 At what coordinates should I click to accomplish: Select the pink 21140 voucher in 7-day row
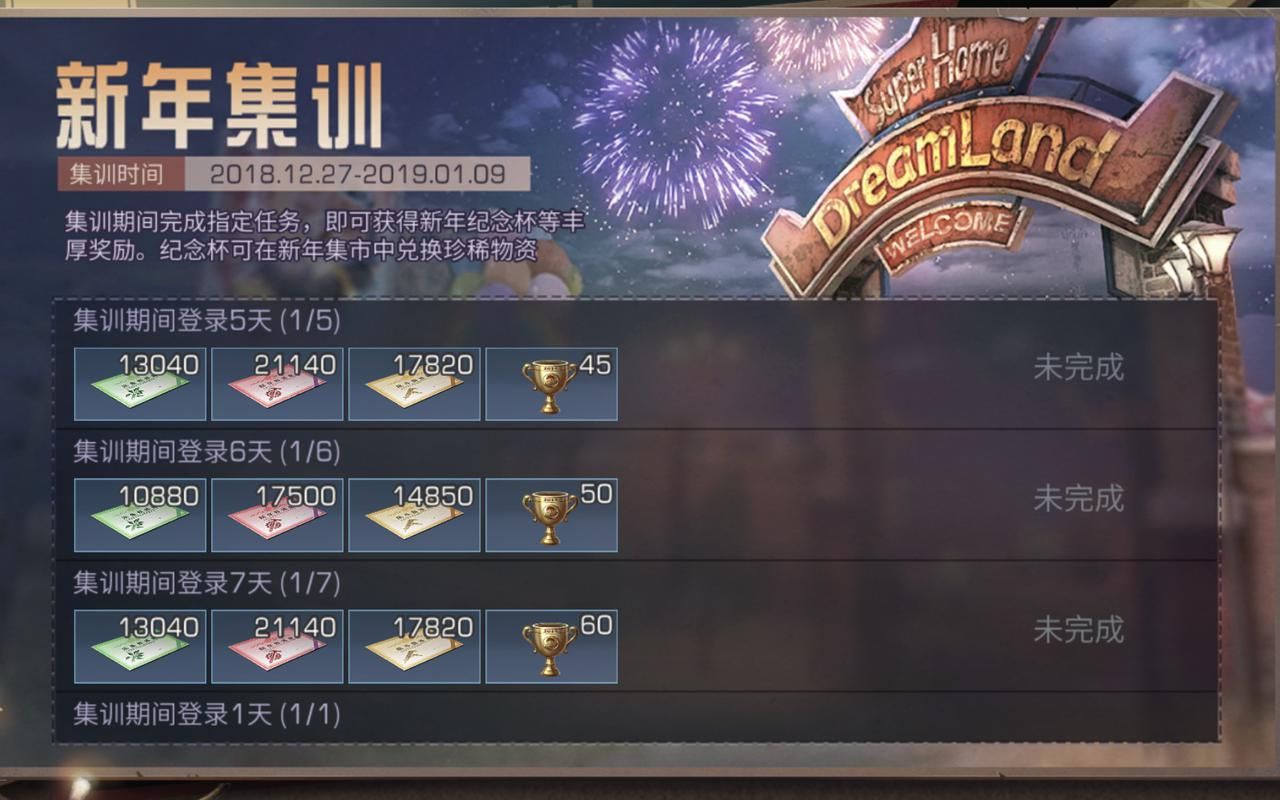click(x=277, y=647)
